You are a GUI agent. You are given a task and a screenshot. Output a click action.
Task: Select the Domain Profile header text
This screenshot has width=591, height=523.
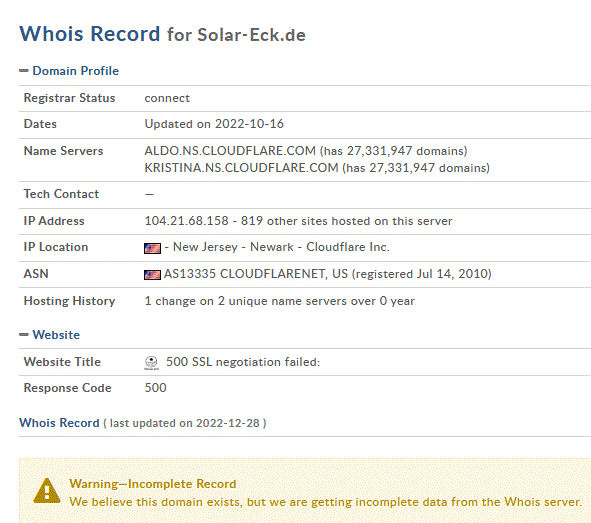click(x=75, y=71)
